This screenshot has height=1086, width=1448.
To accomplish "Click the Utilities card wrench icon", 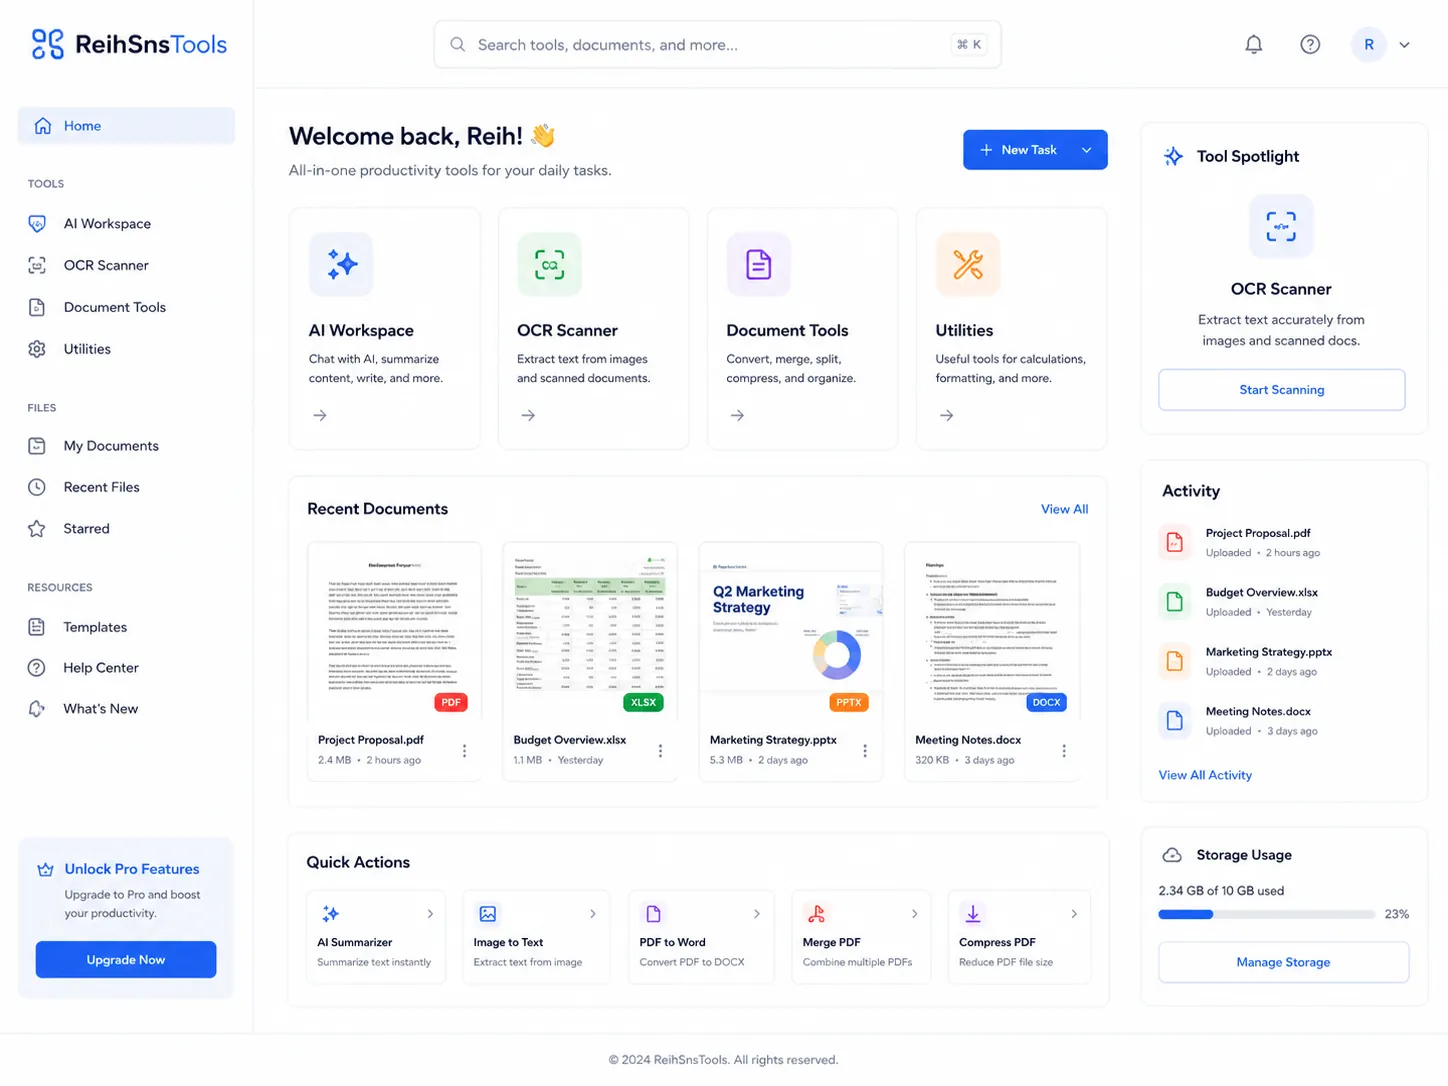I will point(968,264).
